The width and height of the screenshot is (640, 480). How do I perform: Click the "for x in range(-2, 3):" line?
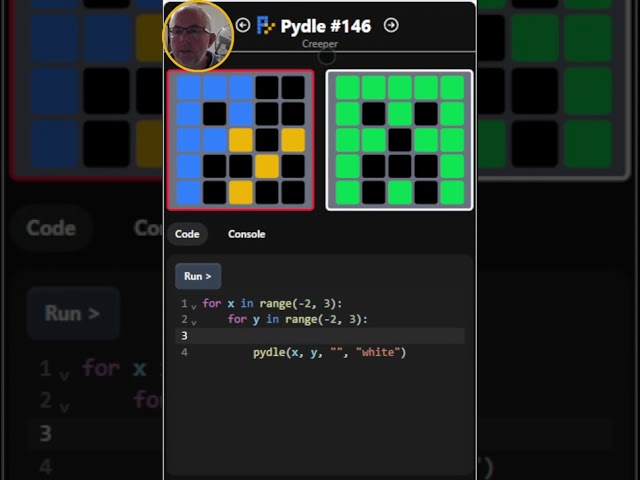272,304
